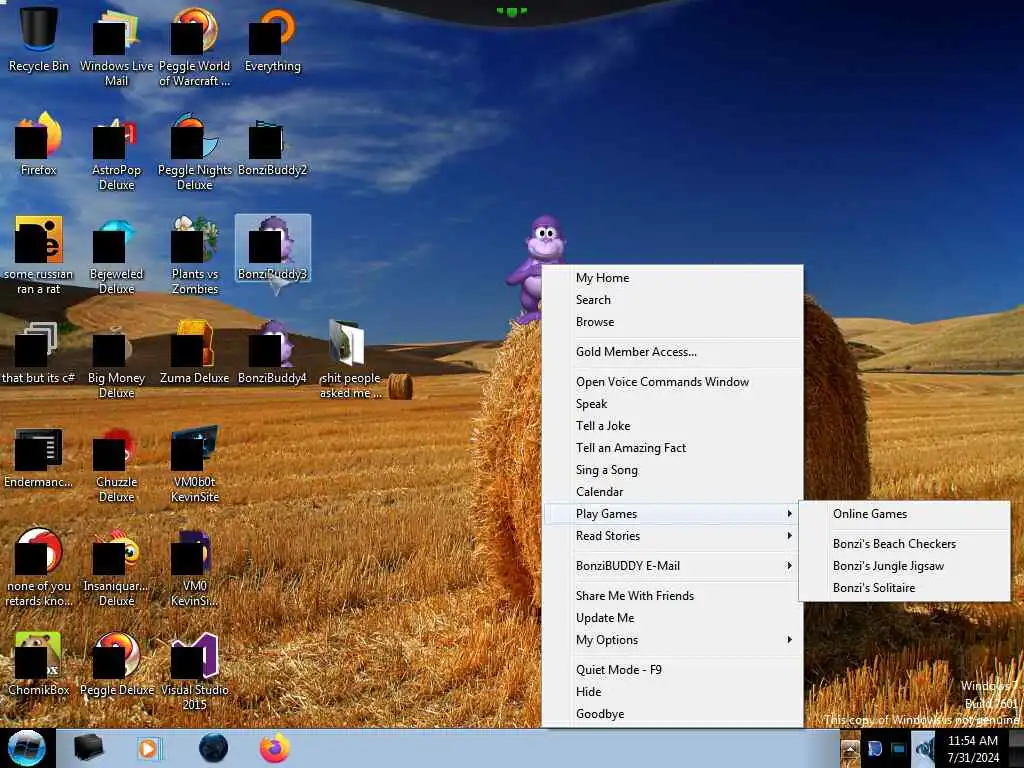
Task: Select the BonziBuddy4 desktop icon
Action: point(272,351)
